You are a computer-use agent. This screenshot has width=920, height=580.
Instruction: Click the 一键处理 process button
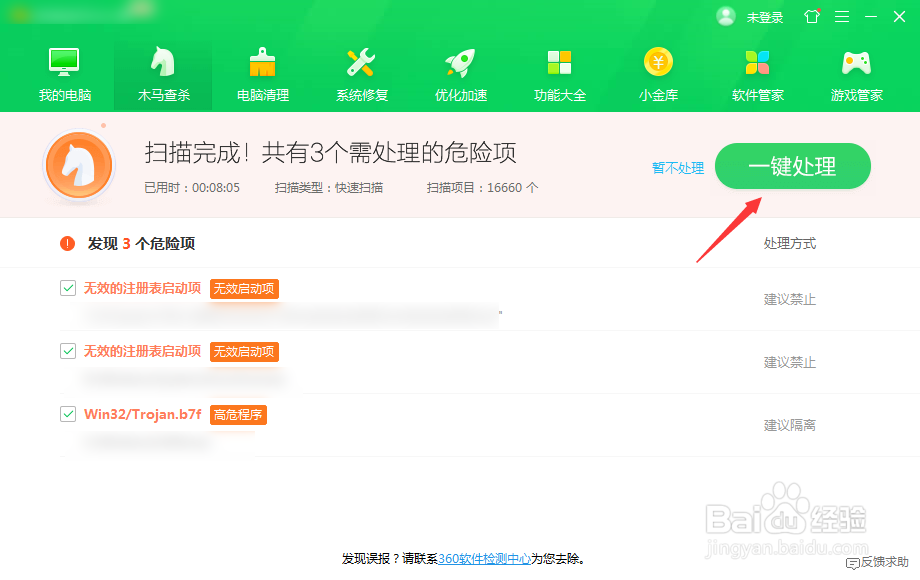click(x=792, y=166)
